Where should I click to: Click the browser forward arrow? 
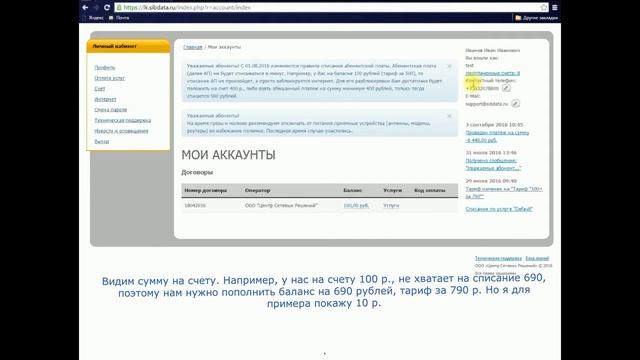[x=96, y=7]
